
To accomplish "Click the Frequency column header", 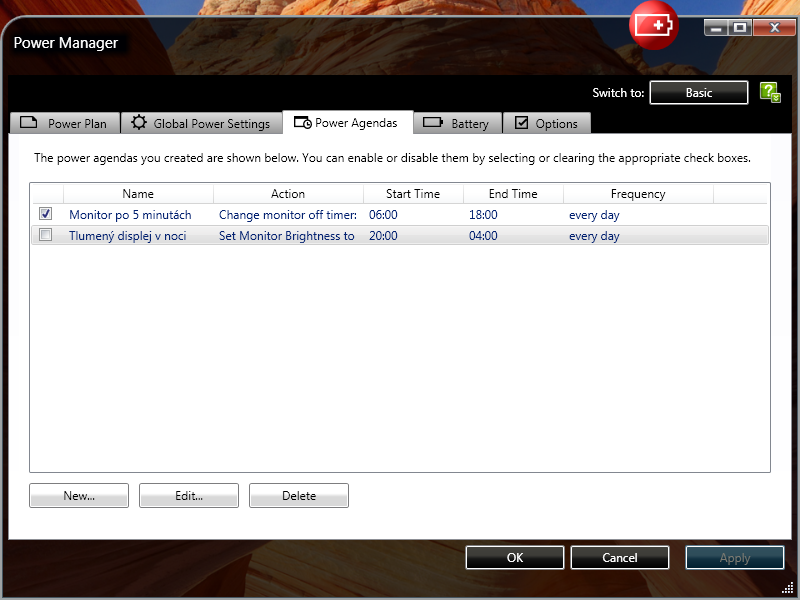I will [x=637, y=194].
